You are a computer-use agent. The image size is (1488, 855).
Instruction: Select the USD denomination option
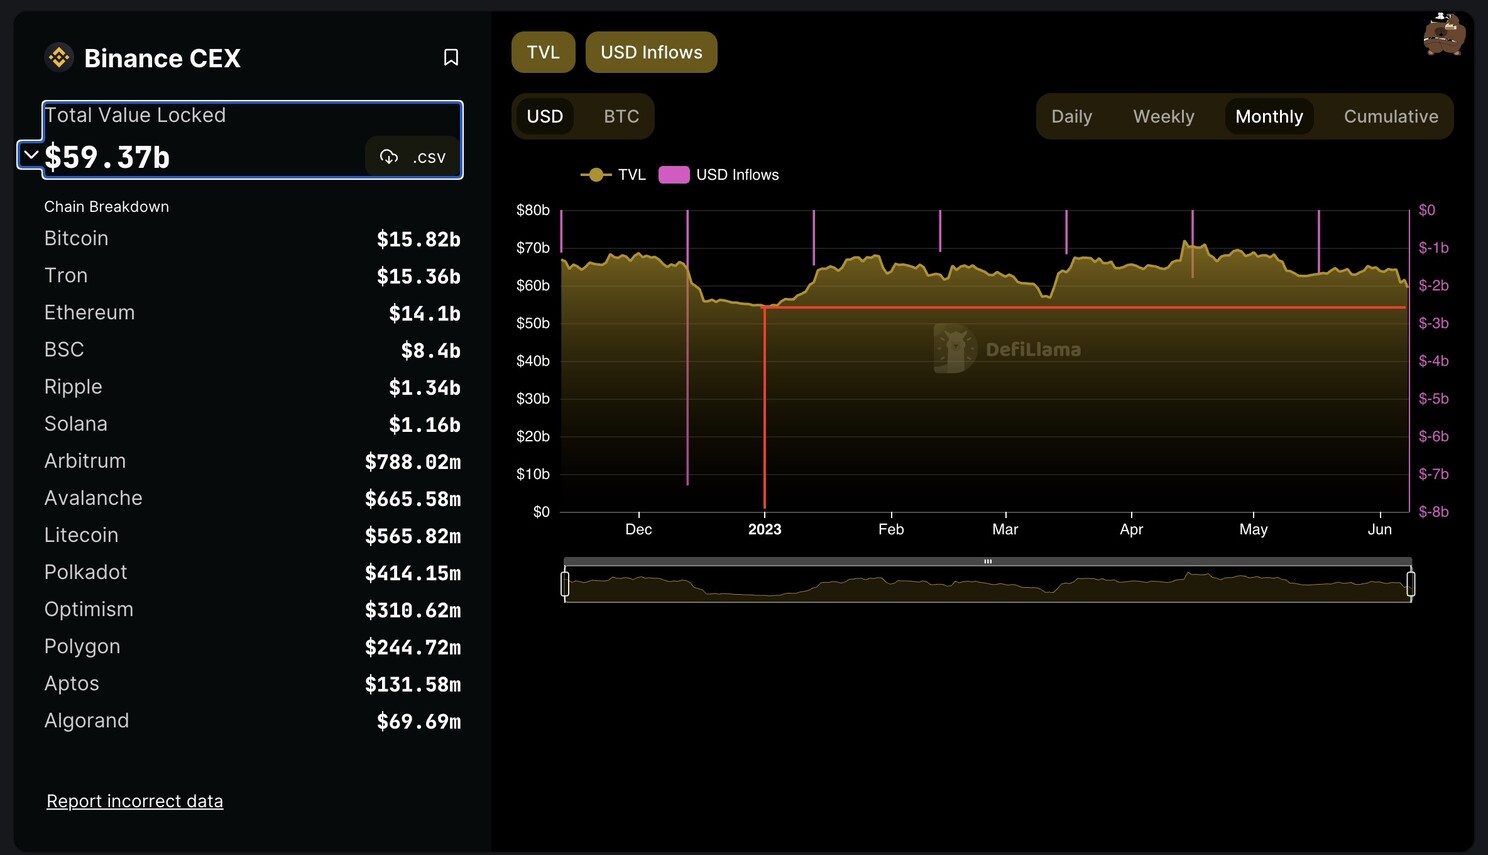(x=545, y=116)
